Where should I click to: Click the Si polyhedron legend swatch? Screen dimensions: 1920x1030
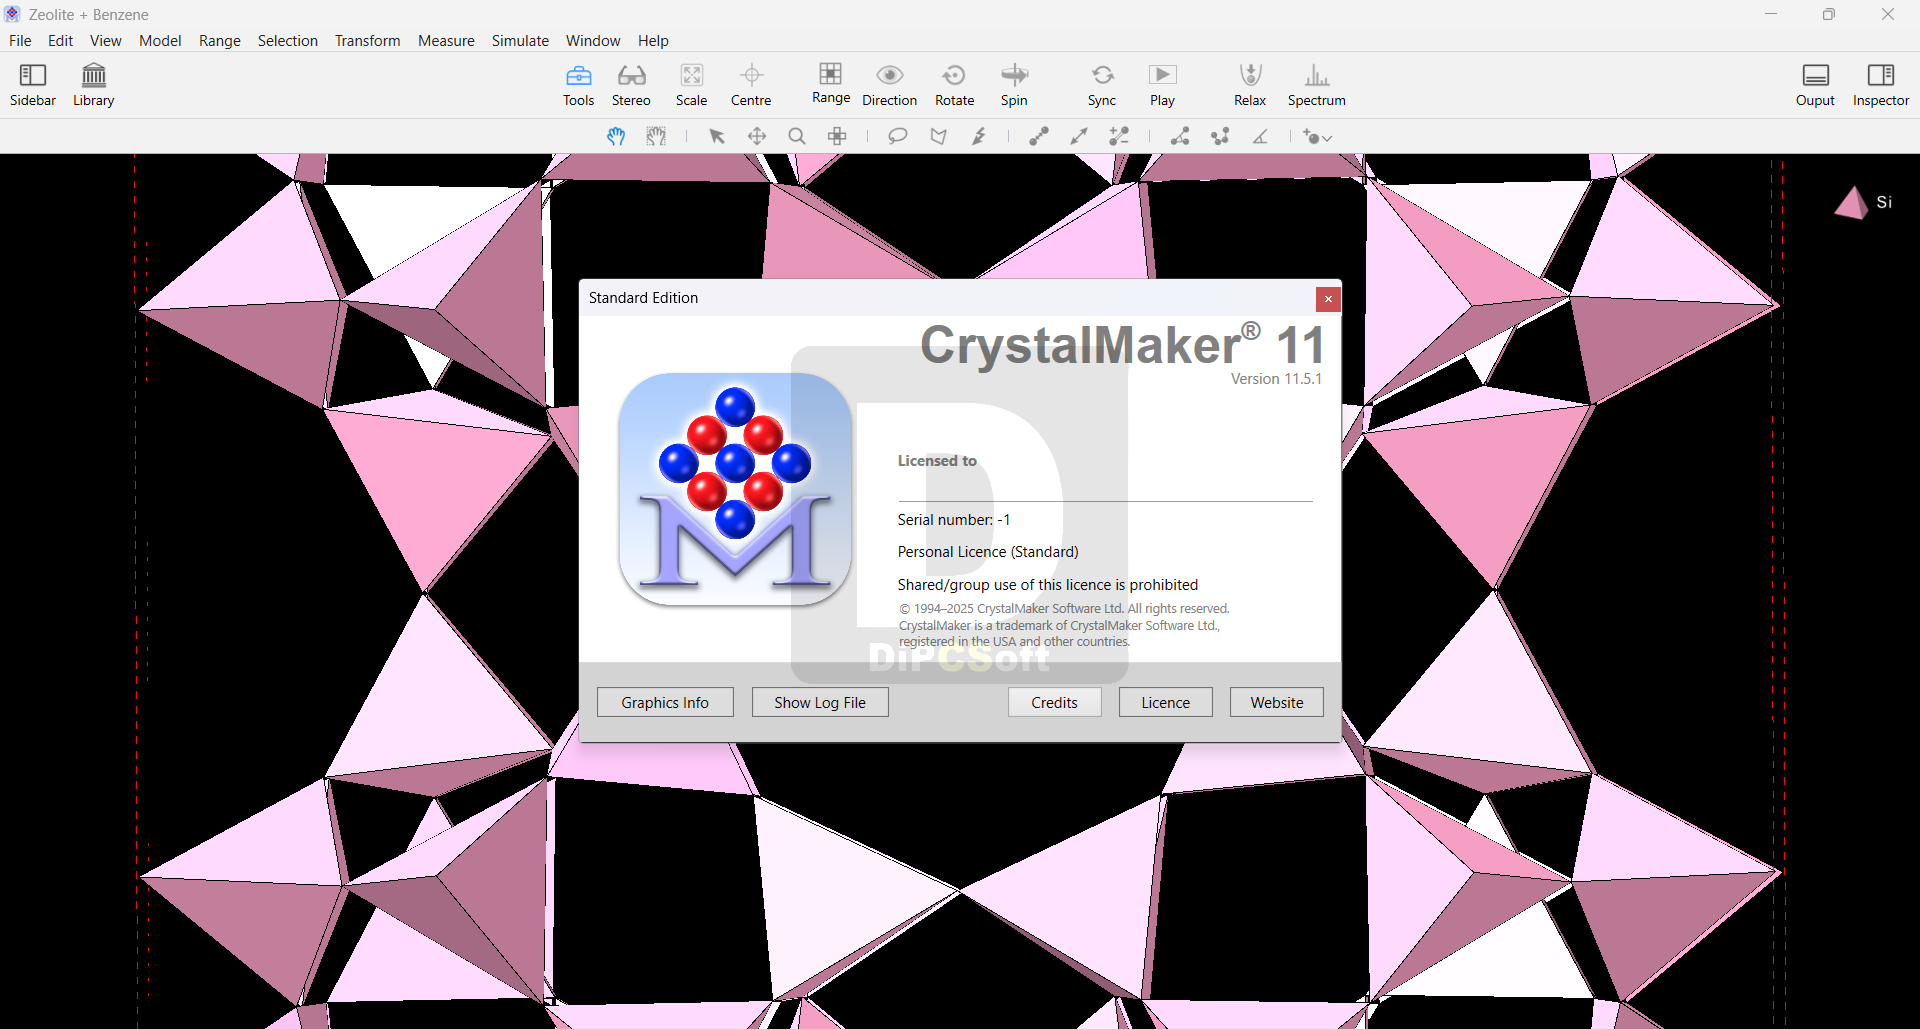pos(1851,203)
